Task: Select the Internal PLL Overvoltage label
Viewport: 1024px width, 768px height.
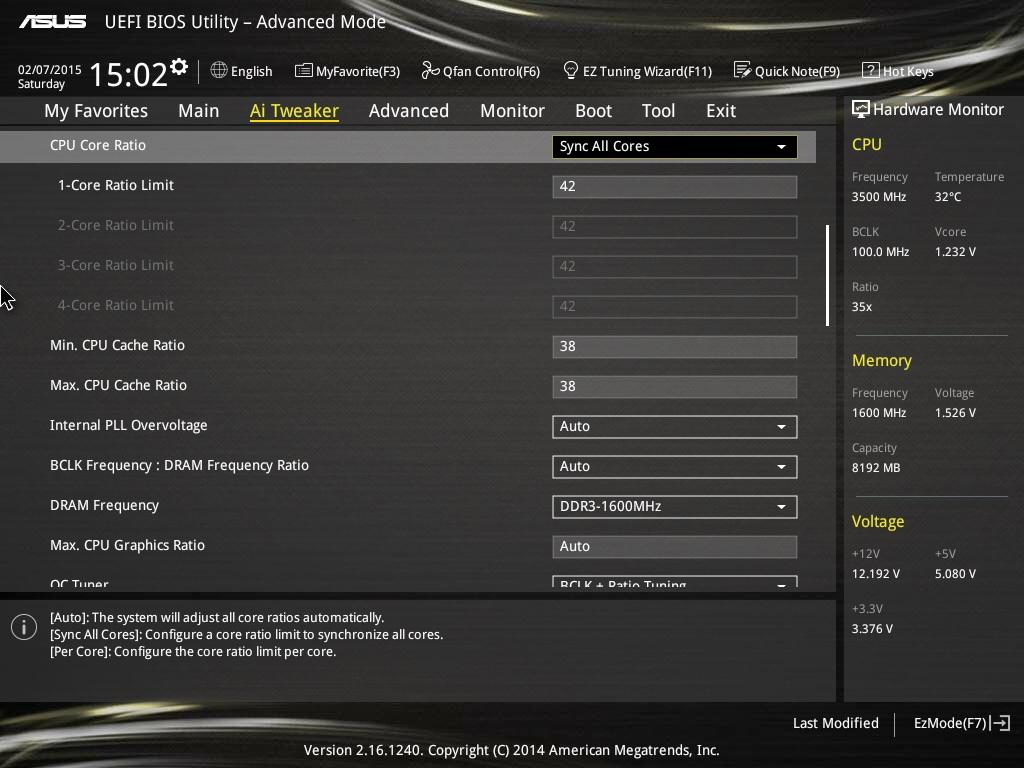Action: click(129, 425)
